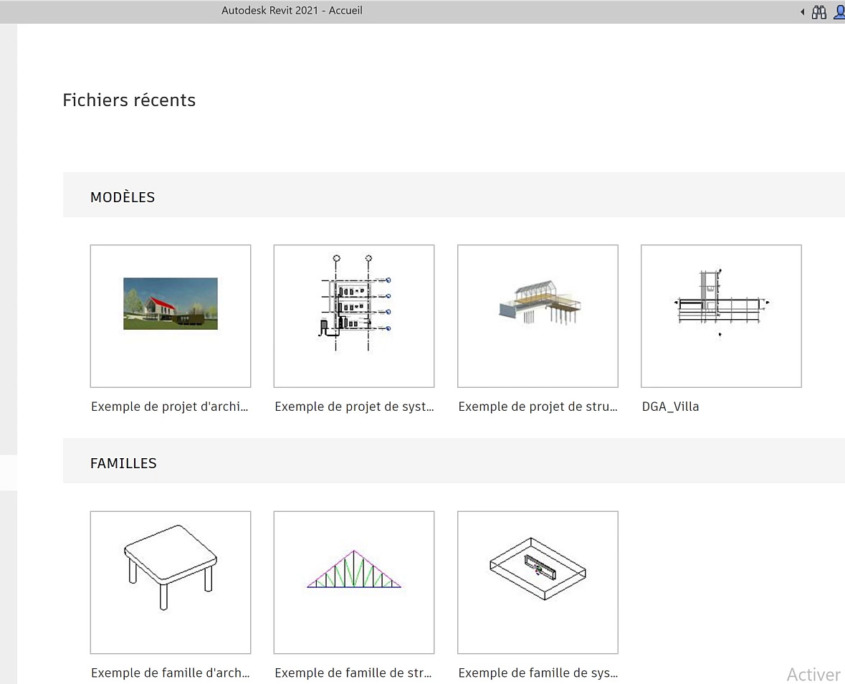Screen dimensions: 845x684
Task: Click the 'Exemple de projet de stru...' label
Action: (538, 406)
